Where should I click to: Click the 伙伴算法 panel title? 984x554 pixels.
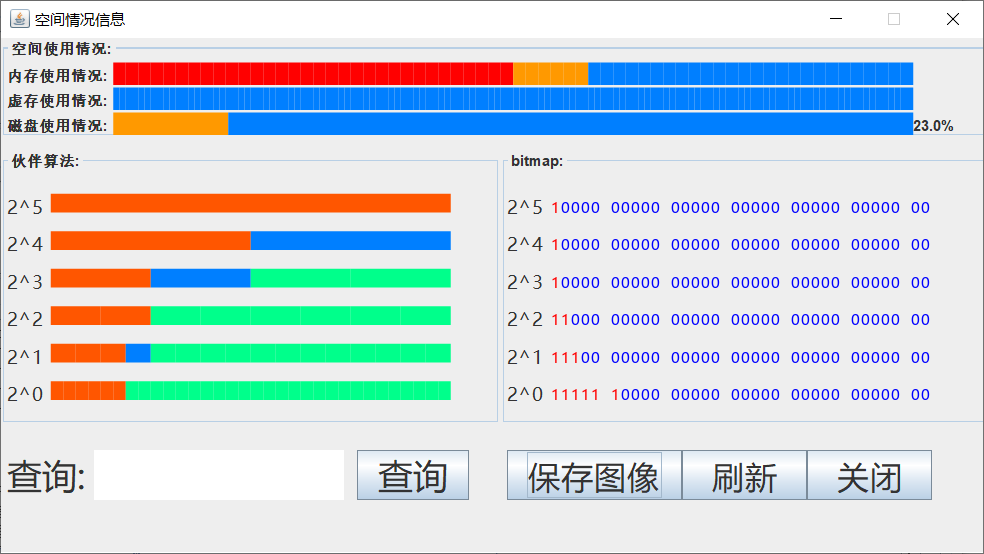pyautogui.click(x=45, y=161)
